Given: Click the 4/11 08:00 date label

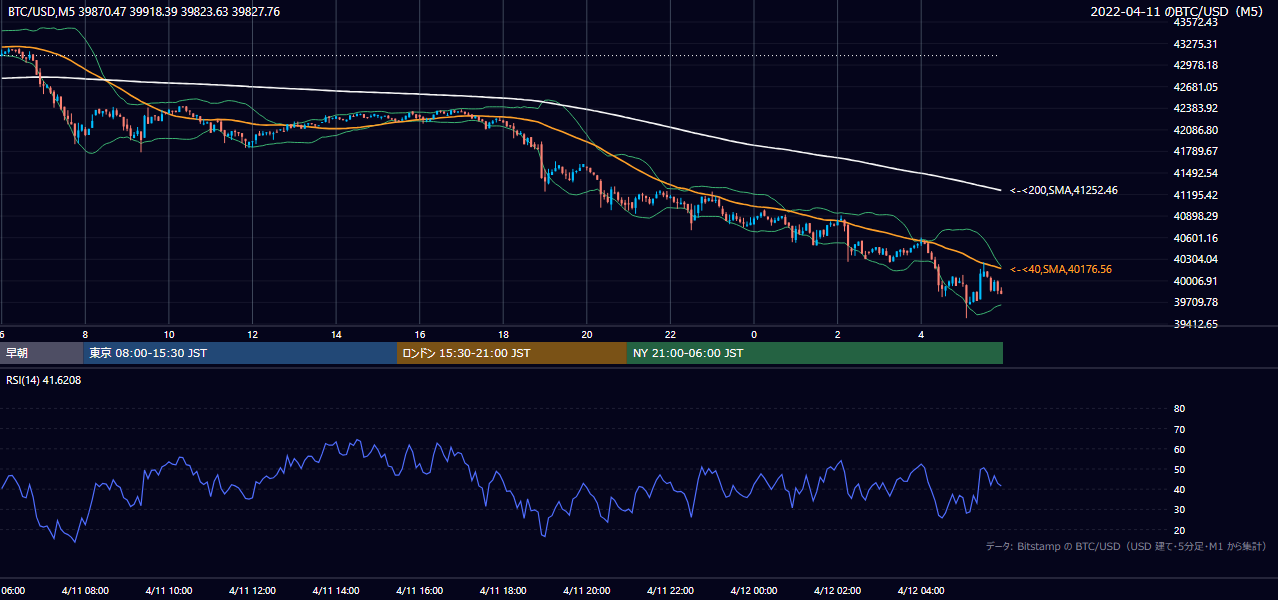Looking at the screenshot, I should (x=85, y=591).
